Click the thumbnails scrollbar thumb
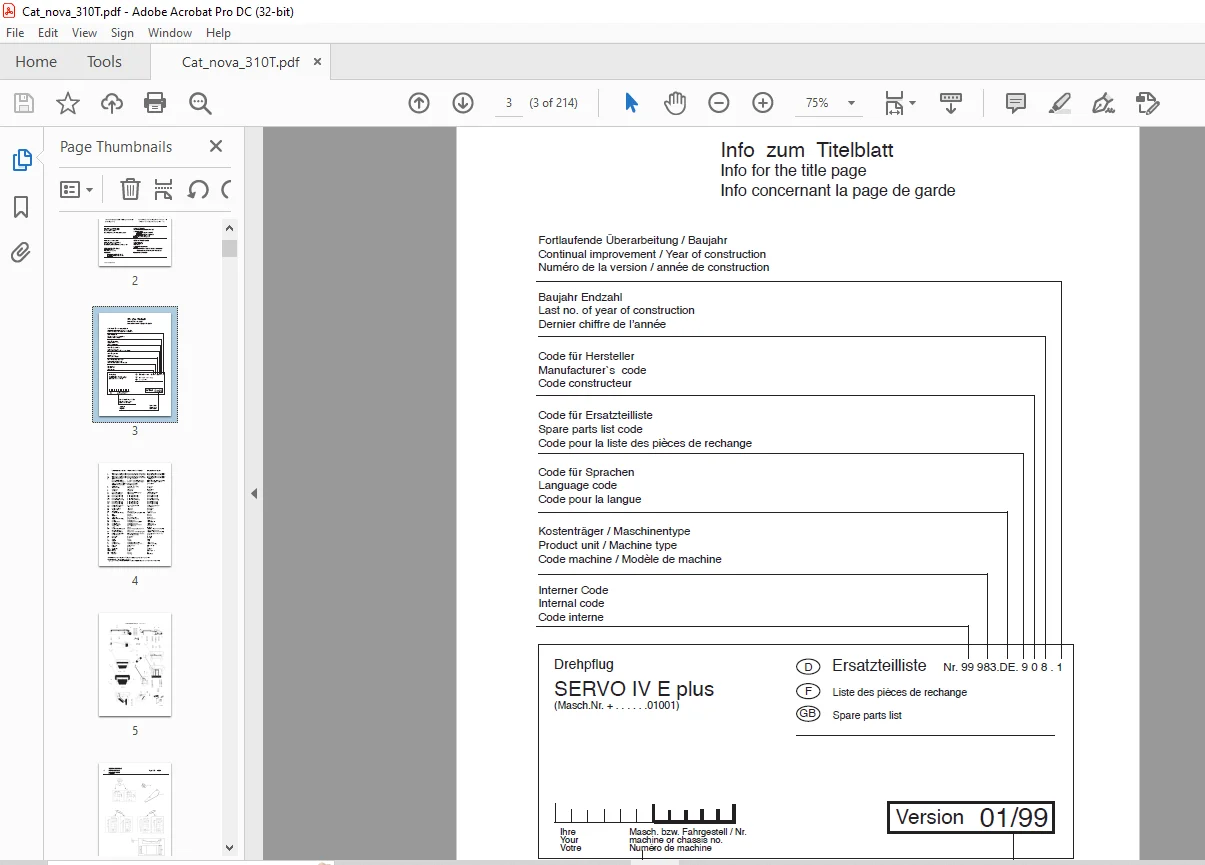 (x=230, y=248)
